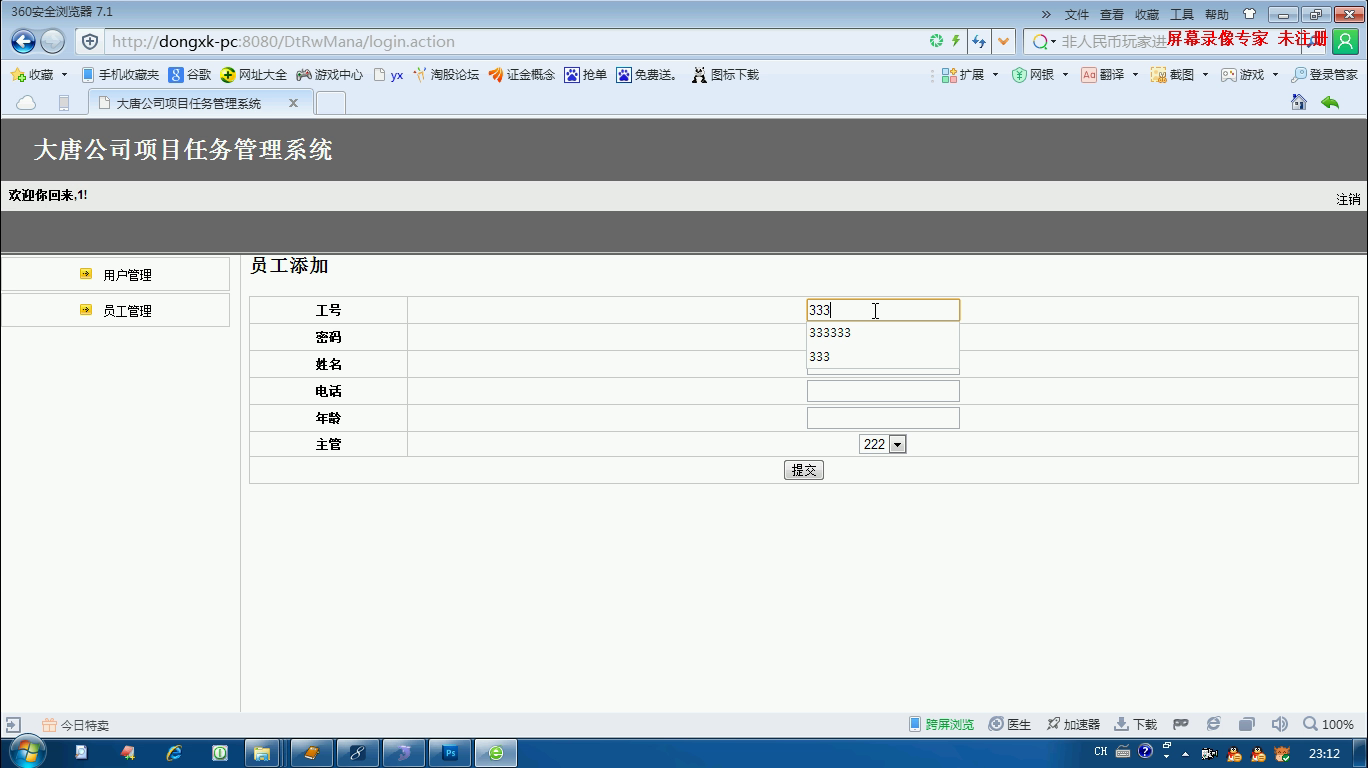Click the green undo closed tab arrow
Image resolution: width=1368 pixels, height=768 pixels.
click(x=1330, y=102)
